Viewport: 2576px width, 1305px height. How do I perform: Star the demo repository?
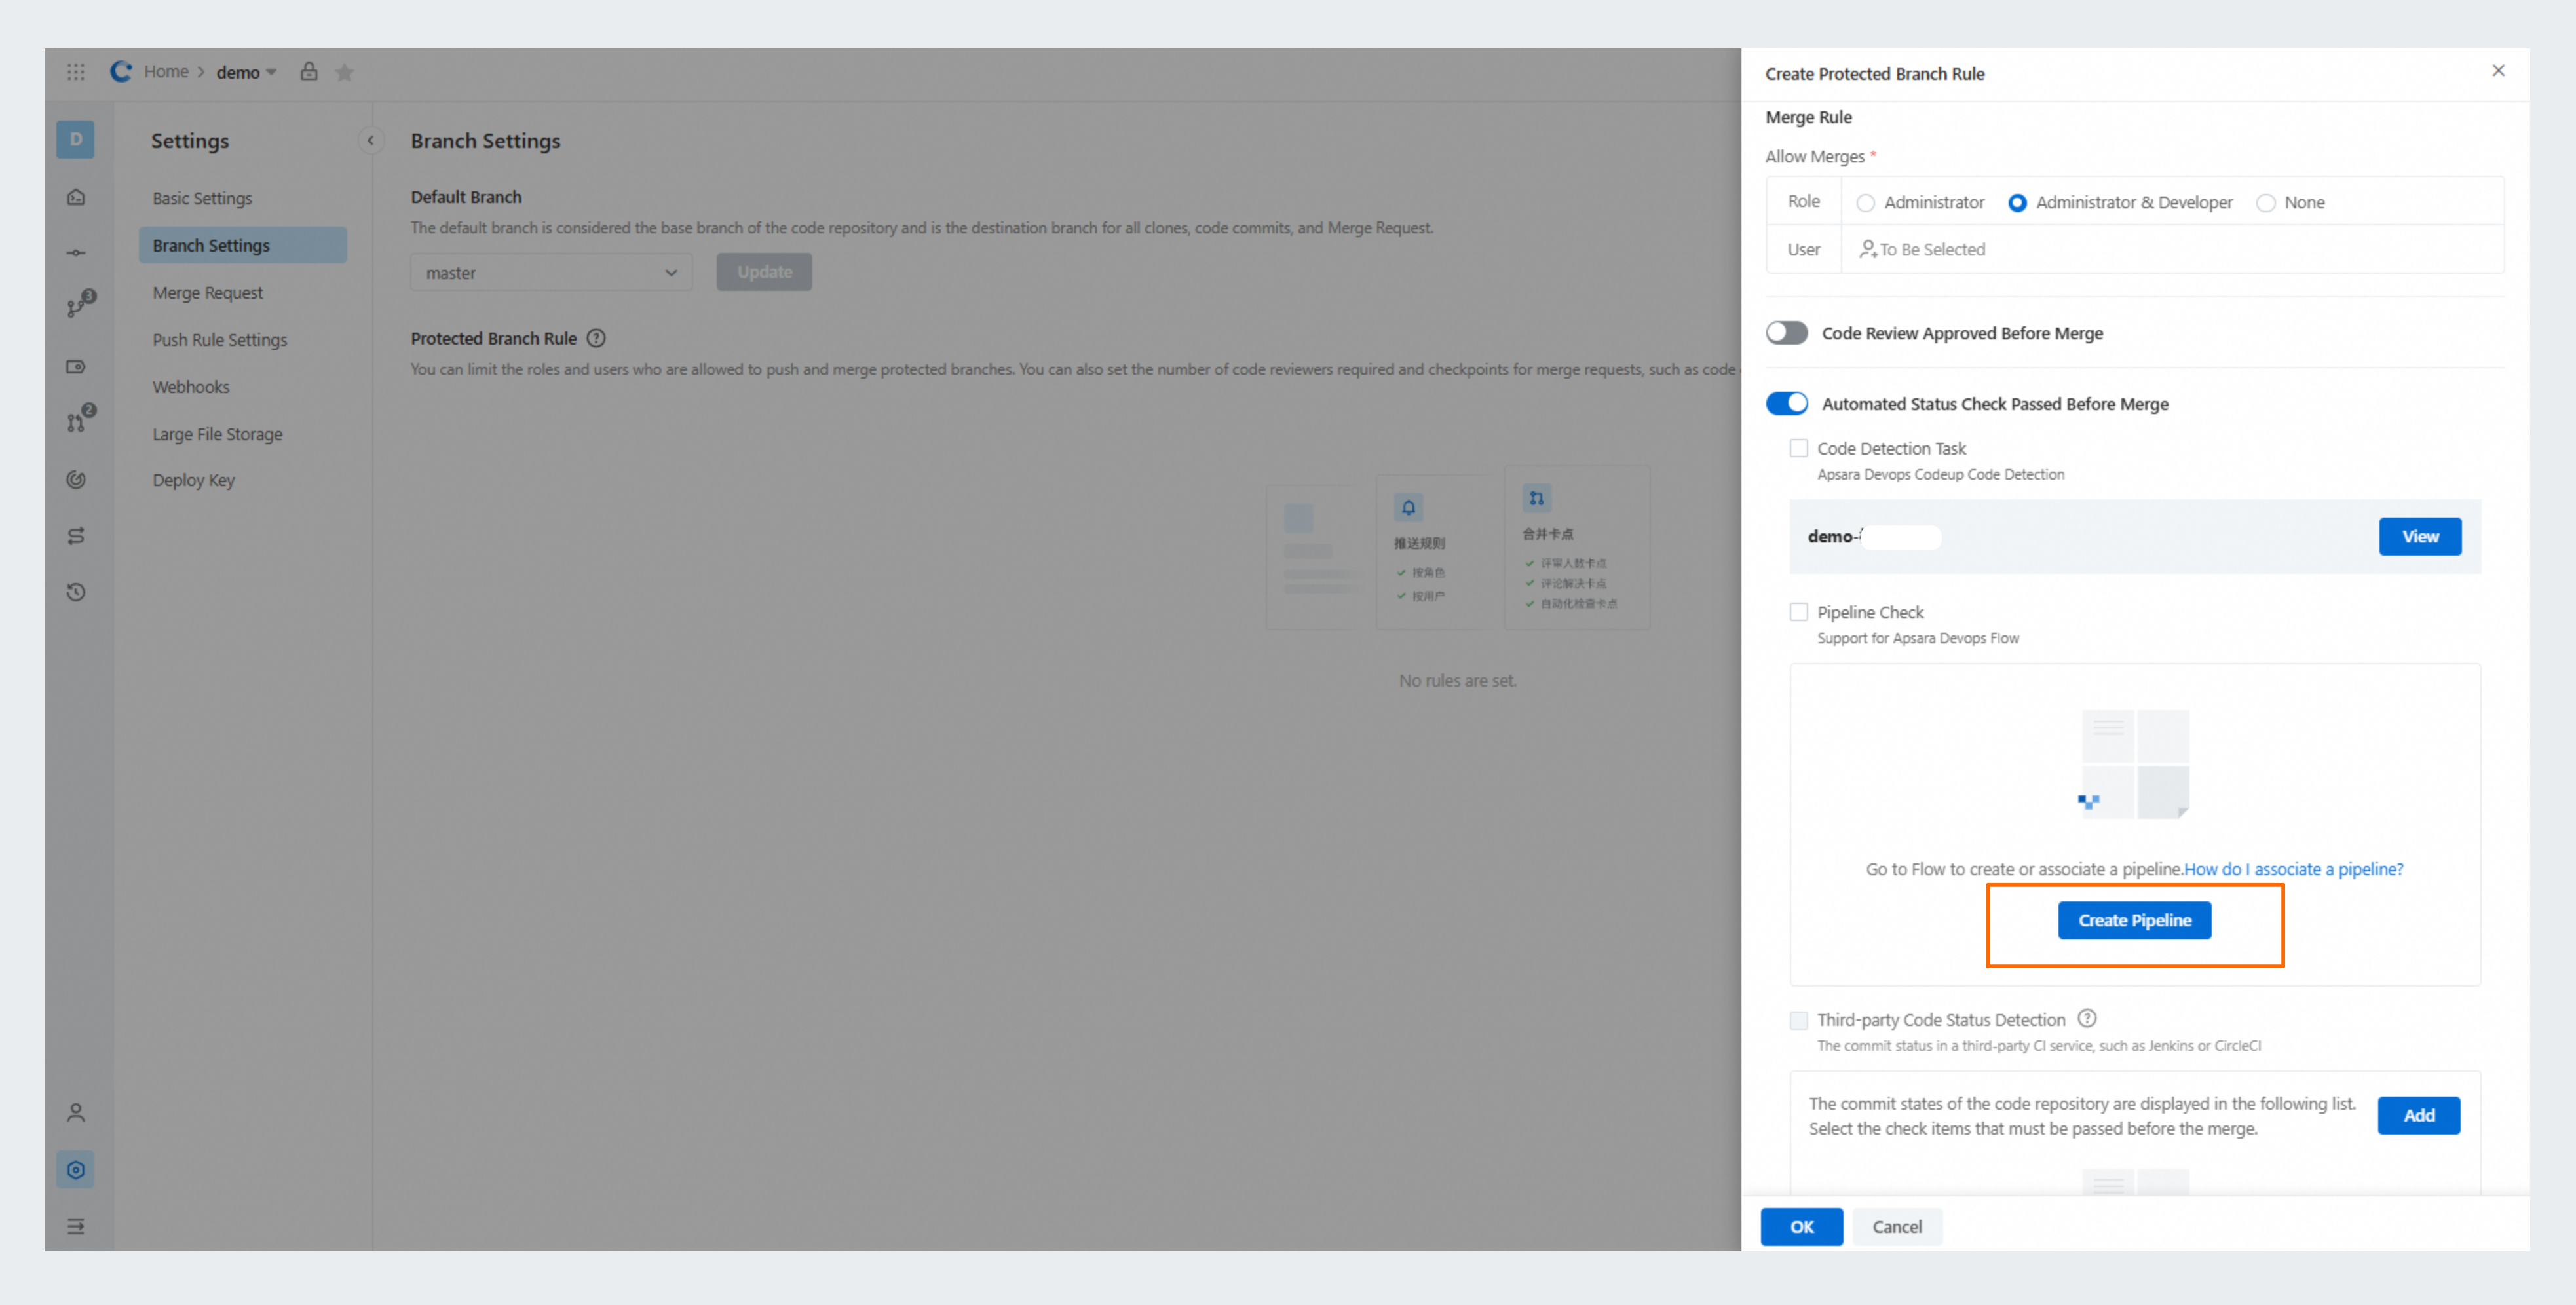[x=344, y=71]
